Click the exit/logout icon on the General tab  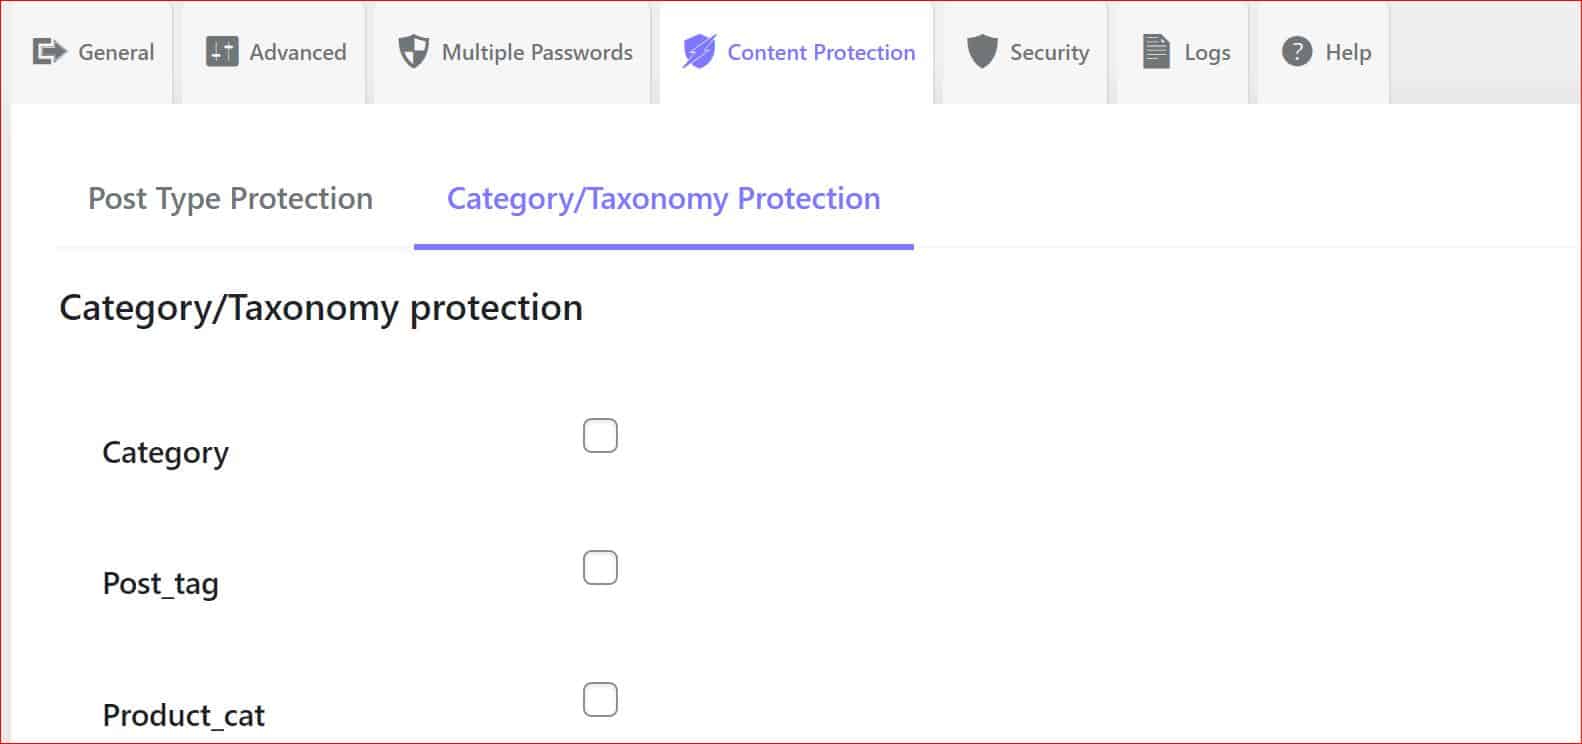[48, 52]
